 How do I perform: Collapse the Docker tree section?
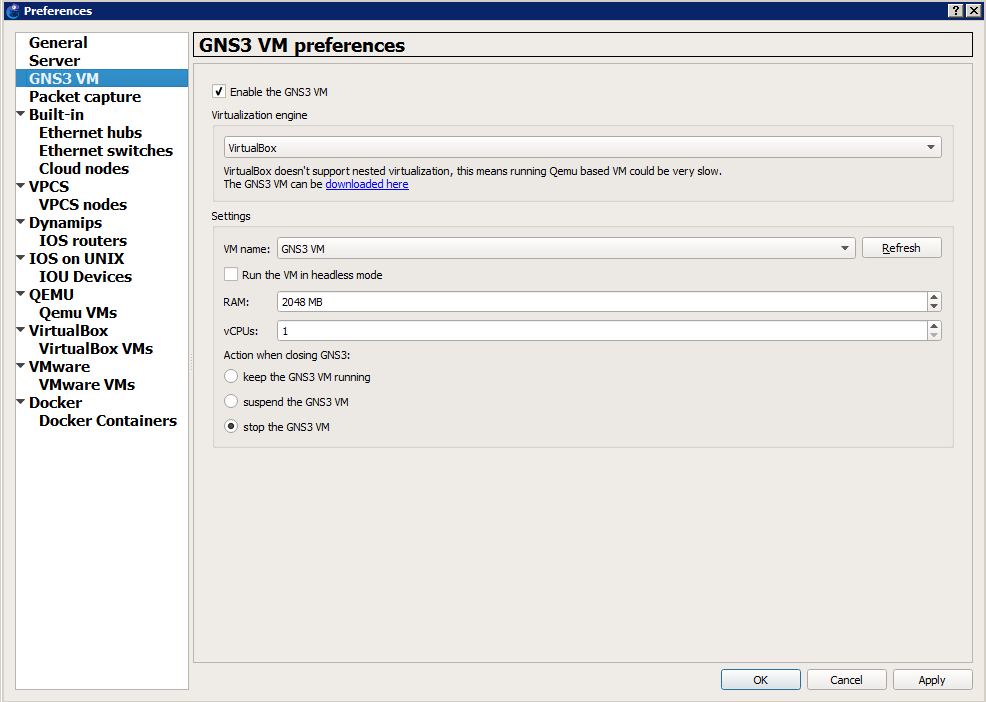(x=21, y=401)
